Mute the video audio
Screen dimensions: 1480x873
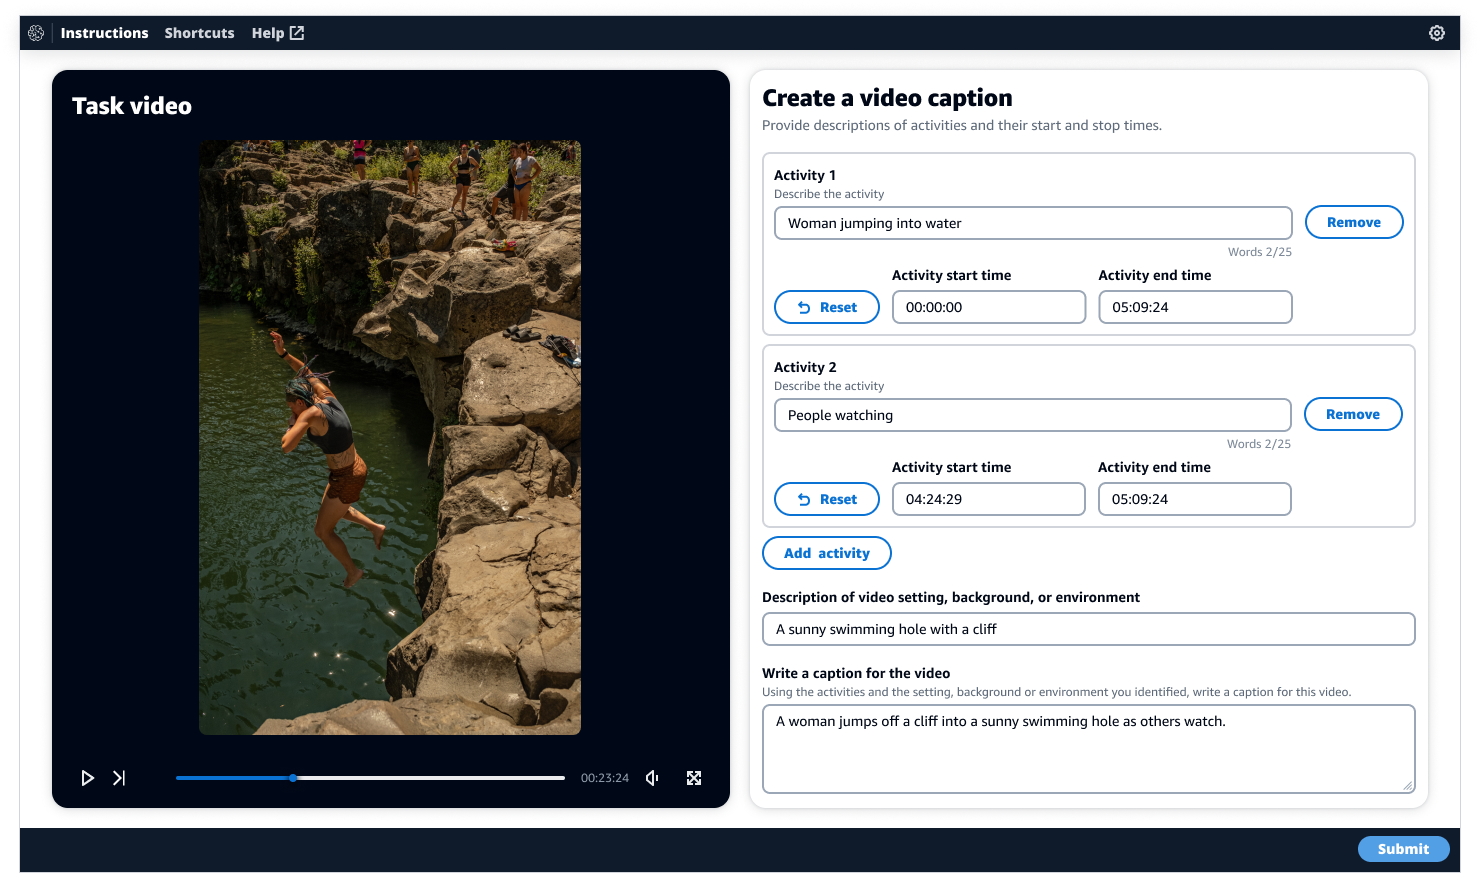[x=651, y=777]
